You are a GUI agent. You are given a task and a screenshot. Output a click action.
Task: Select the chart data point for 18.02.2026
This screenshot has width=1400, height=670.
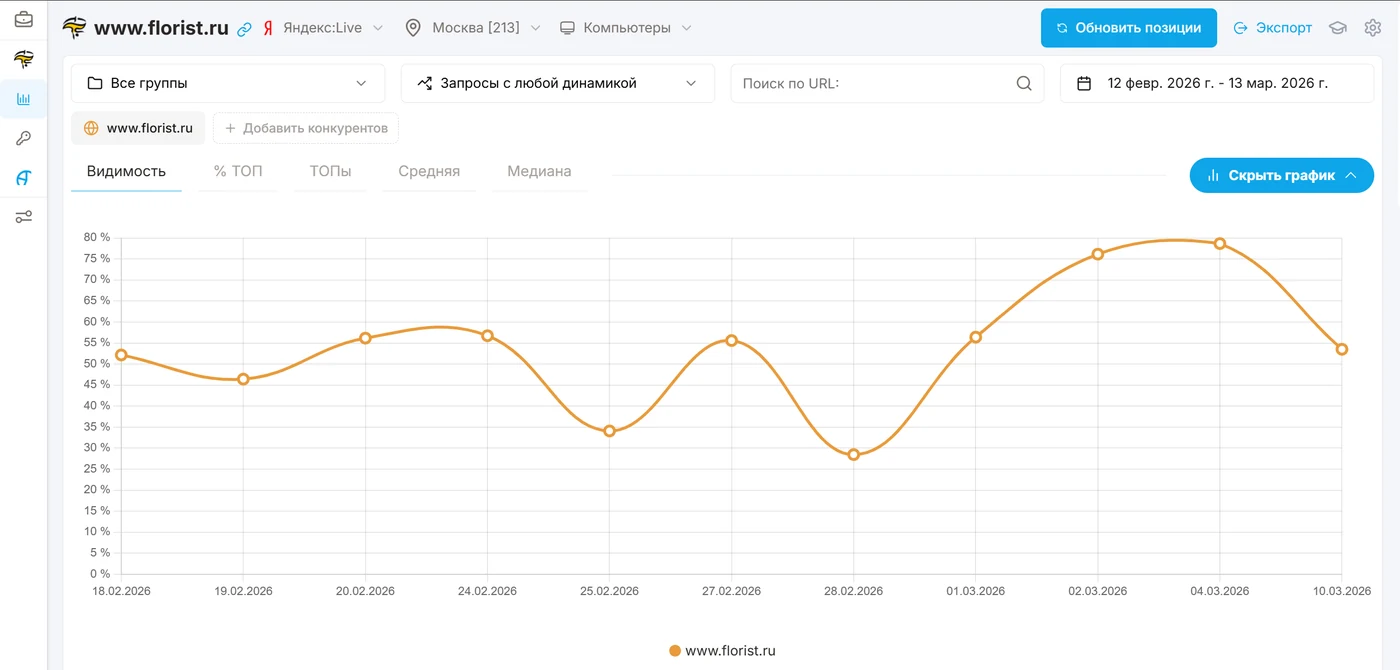(121, 355)
